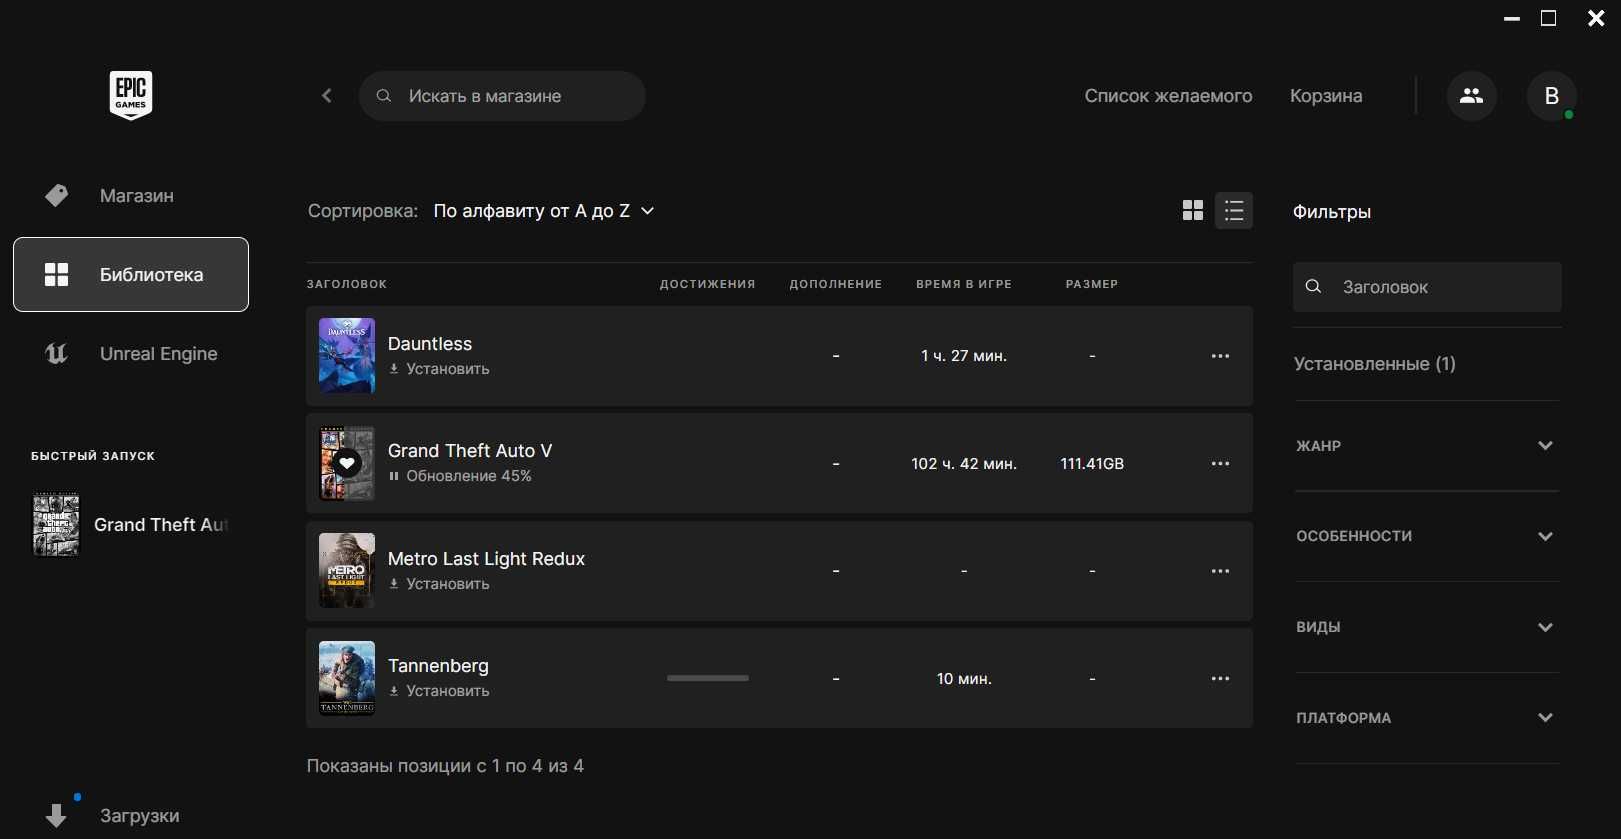Click the Dauntless cover thumbnail
This screenshot has height=839, width=1621.
[x=347, y=356]
